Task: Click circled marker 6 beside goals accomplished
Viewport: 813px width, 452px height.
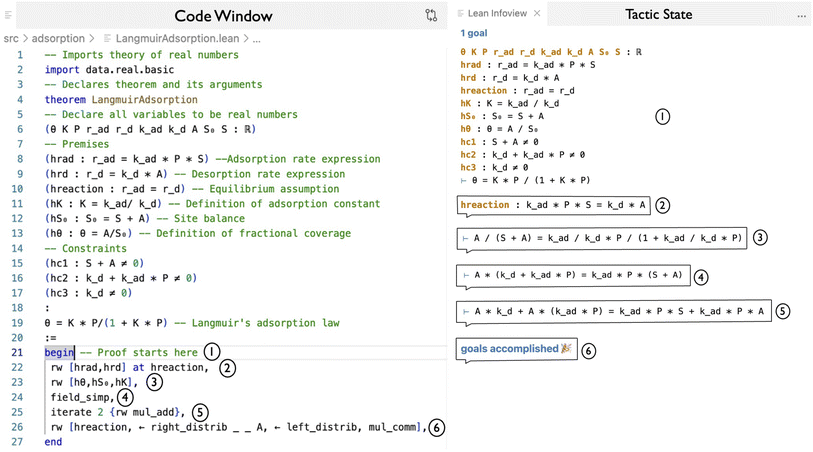Action: click(588, 351)
